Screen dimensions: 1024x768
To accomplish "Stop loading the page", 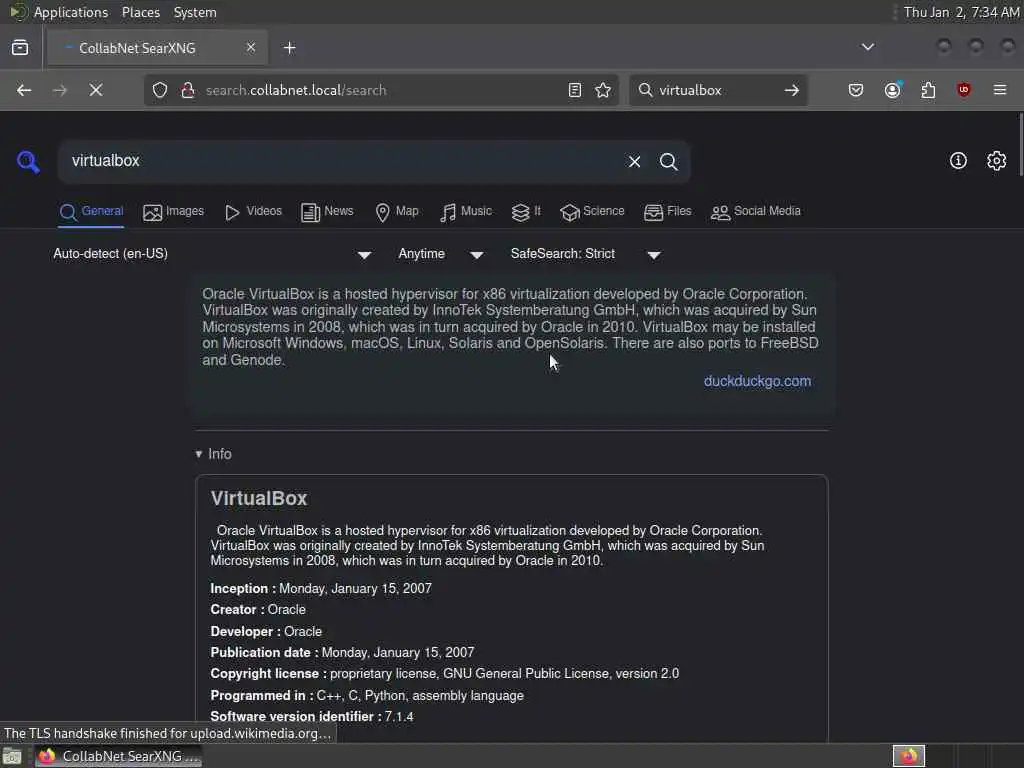I will [96, 90].
